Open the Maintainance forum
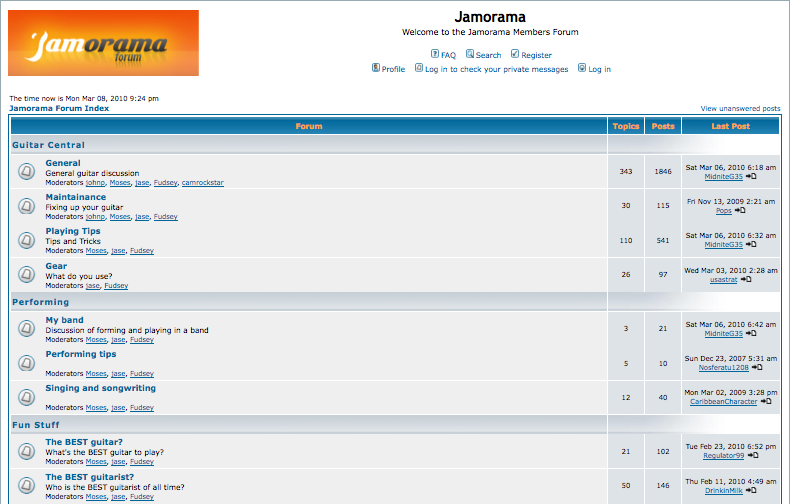This screenshot has height=504, width=790. click(76, 197)
